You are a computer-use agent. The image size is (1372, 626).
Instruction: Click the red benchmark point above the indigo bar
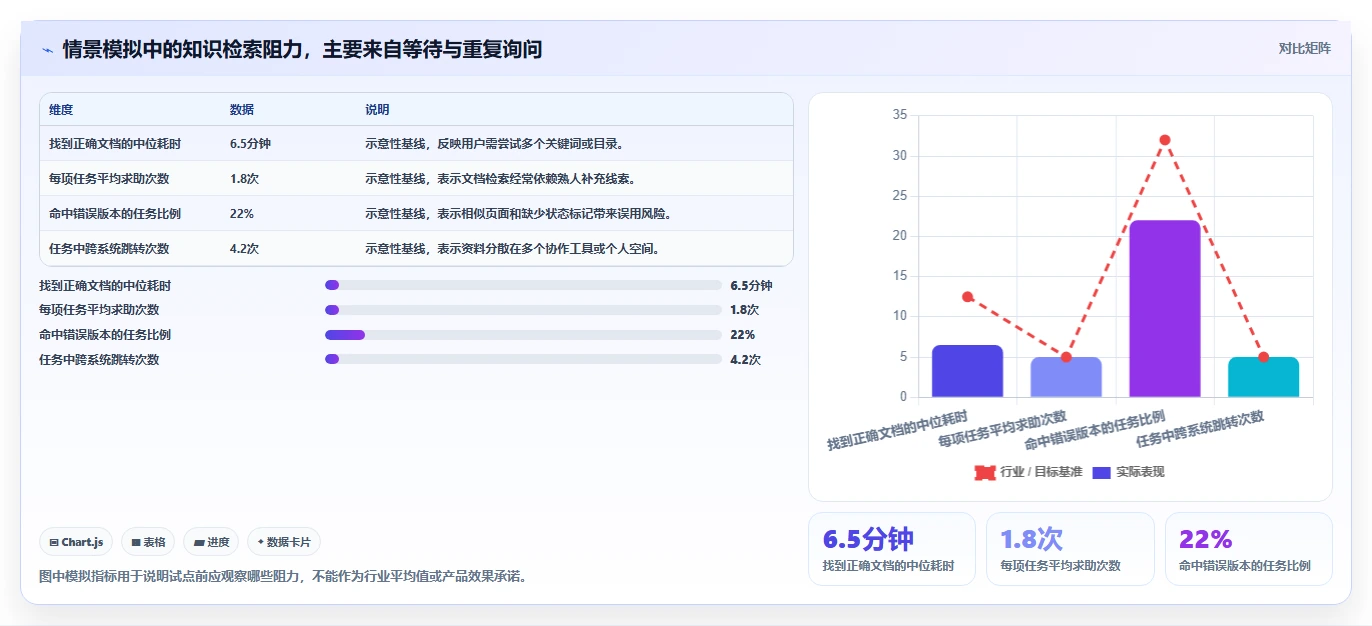tap(967, 297)
